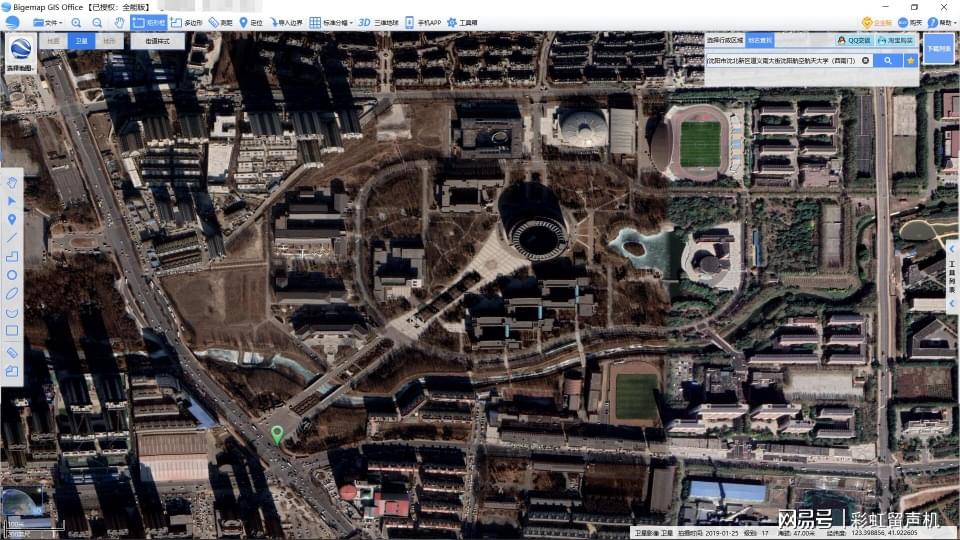
Task: Click the zoom out magnifier icon
Action: click(97, 22)
